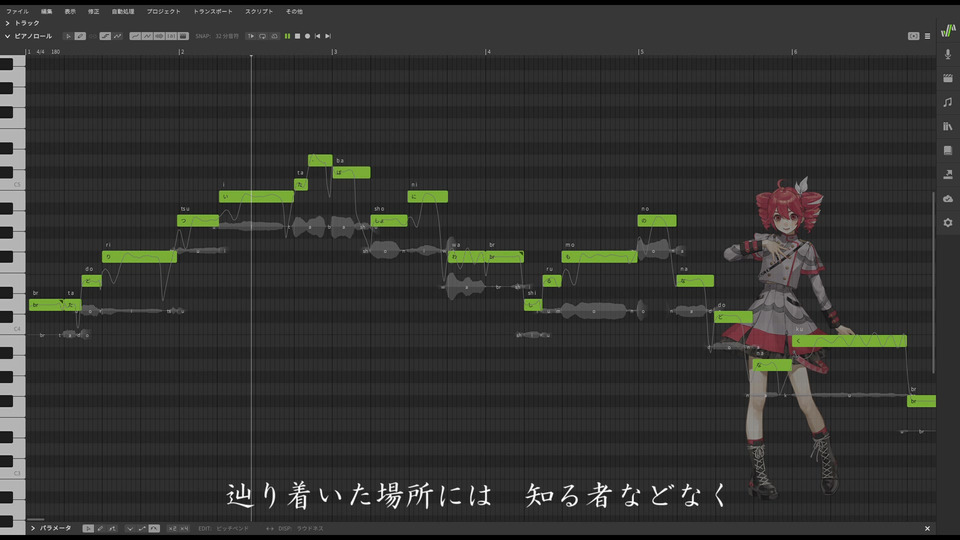Viewport: 960px width, 540px height.
Task: Skip to end with the next button
Action: point(328,36)
